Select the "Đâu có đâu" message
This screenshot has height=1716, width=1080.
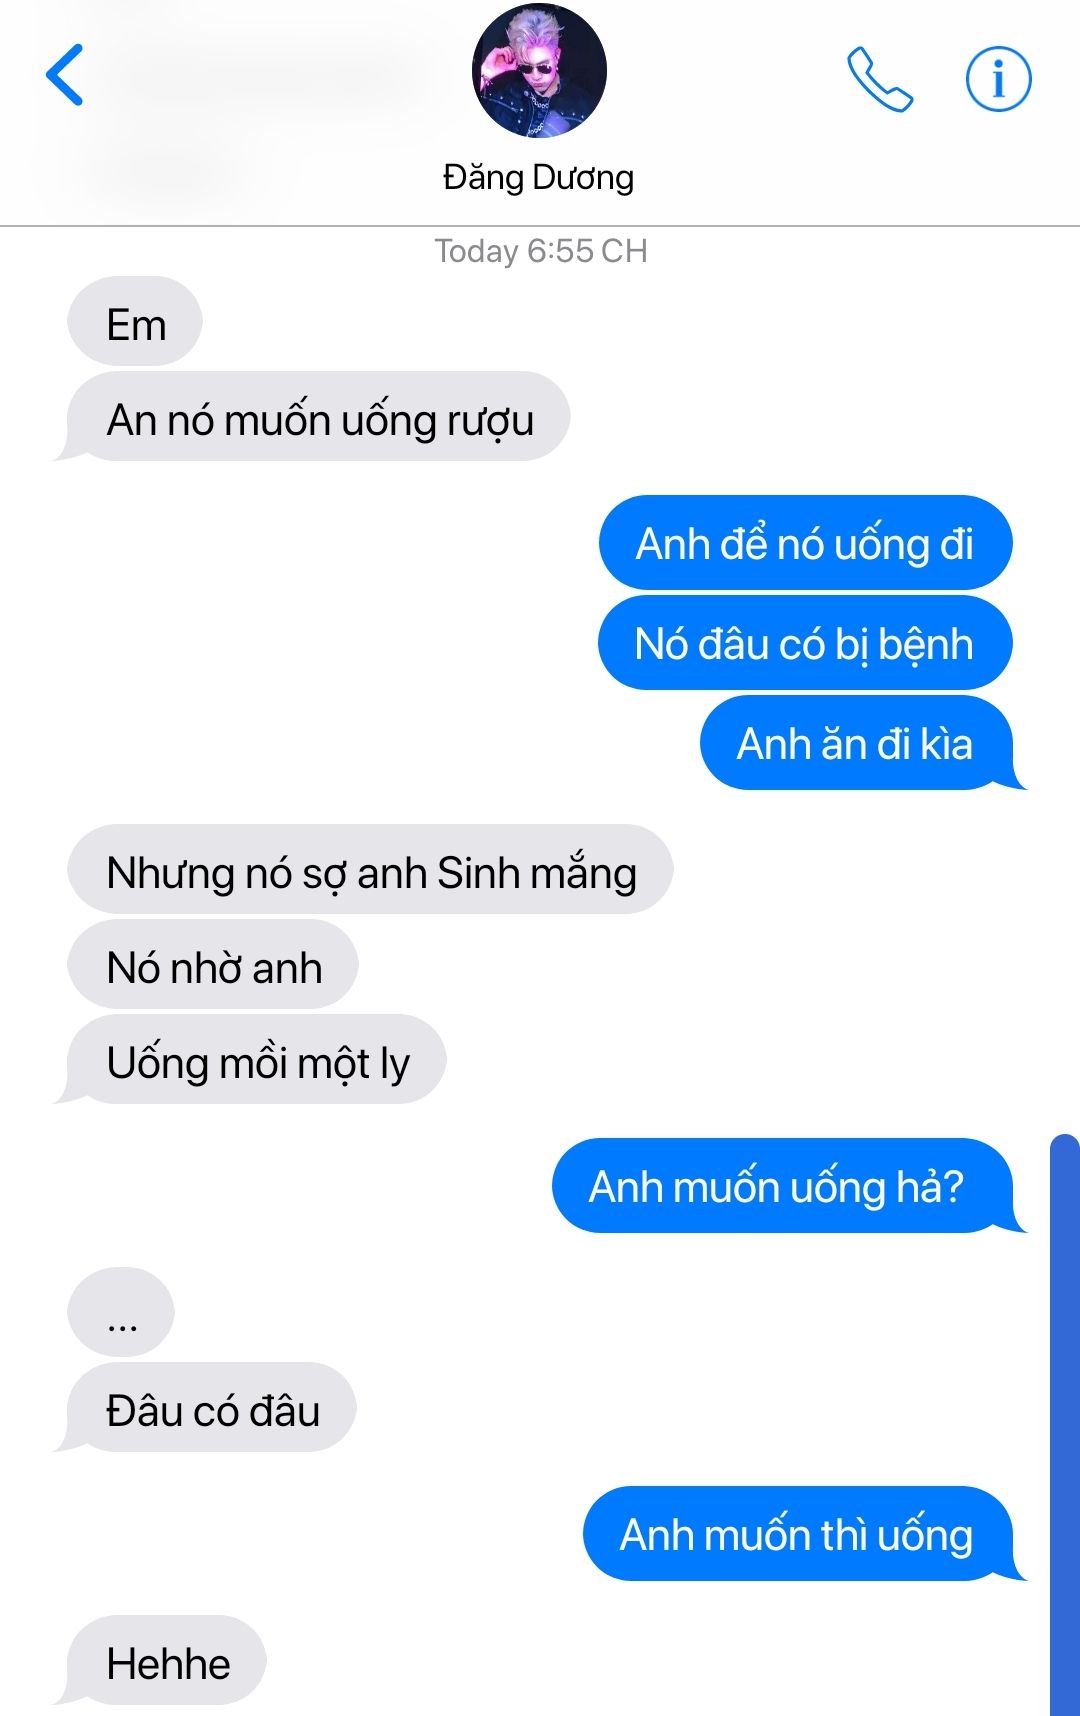[207, 1408]
